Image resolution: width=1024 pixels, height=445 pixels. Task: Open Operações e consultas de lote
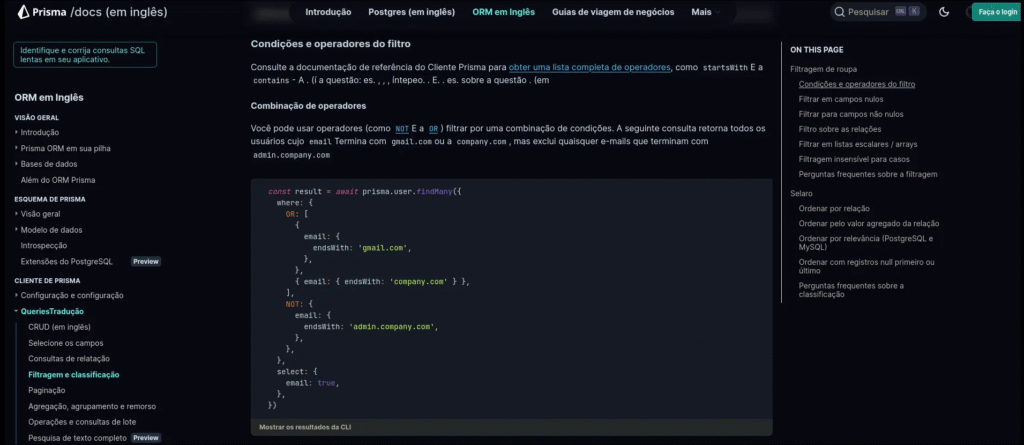[x=82, y=422]
